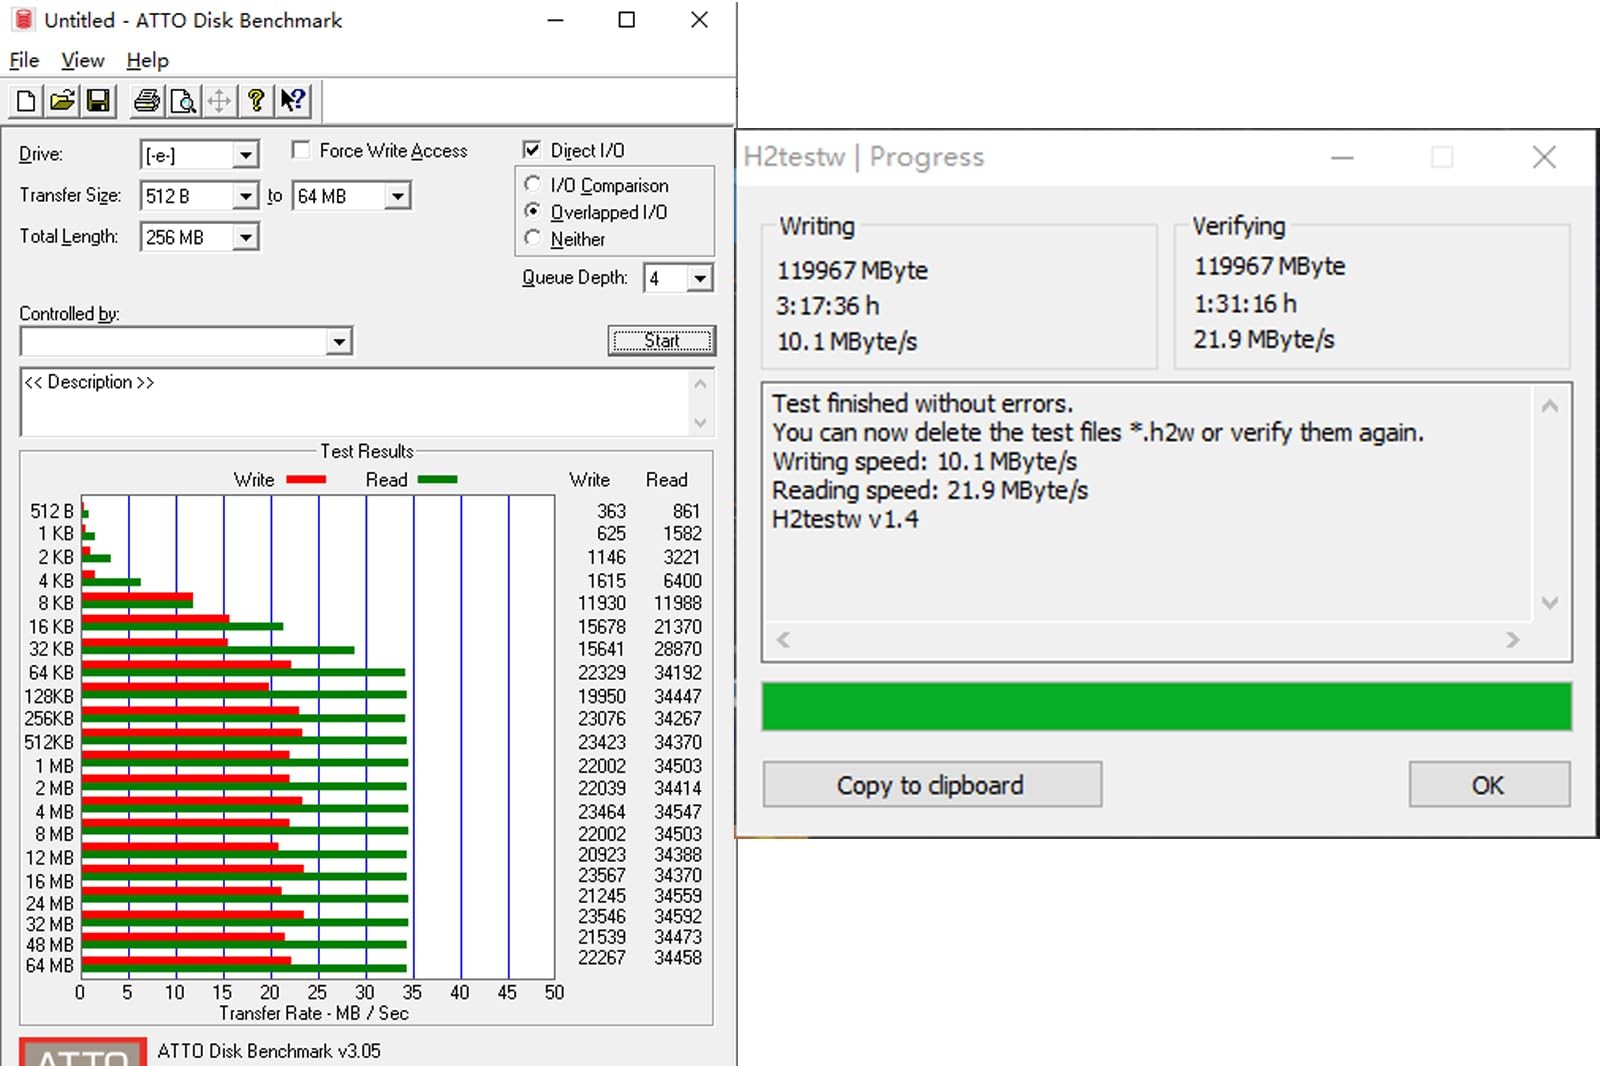
Task: Click the "Test Results" group heading
Action: pyautogui.click(x=367, y=451)
